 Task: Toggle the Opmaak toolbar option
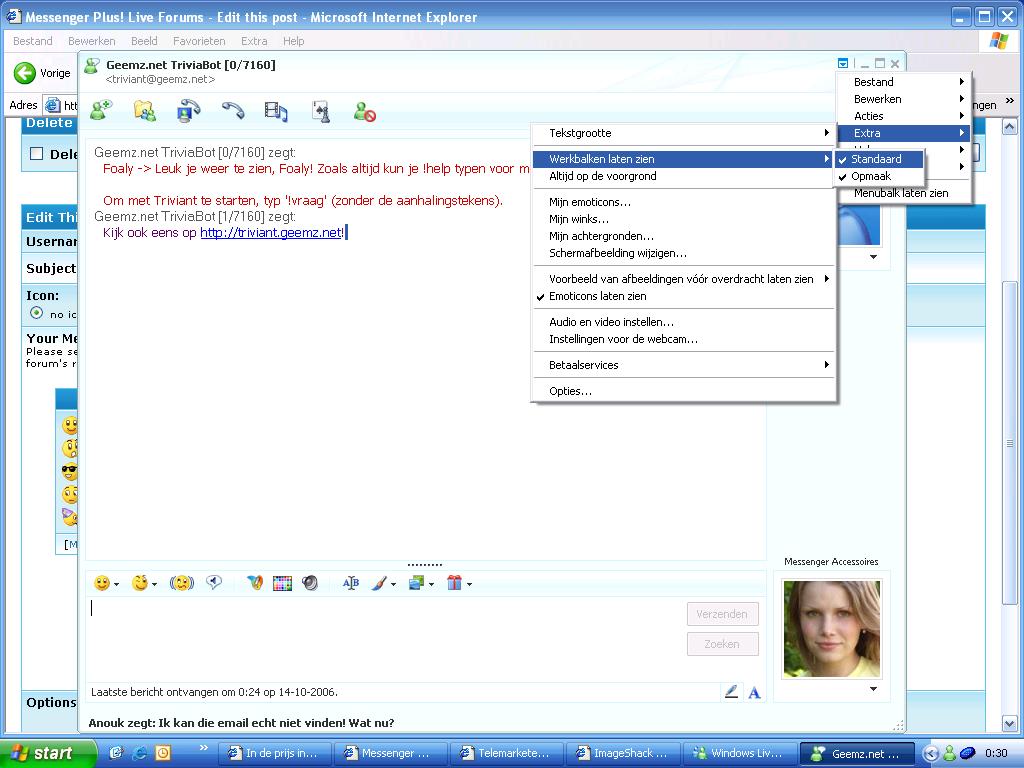pos(871,176)
